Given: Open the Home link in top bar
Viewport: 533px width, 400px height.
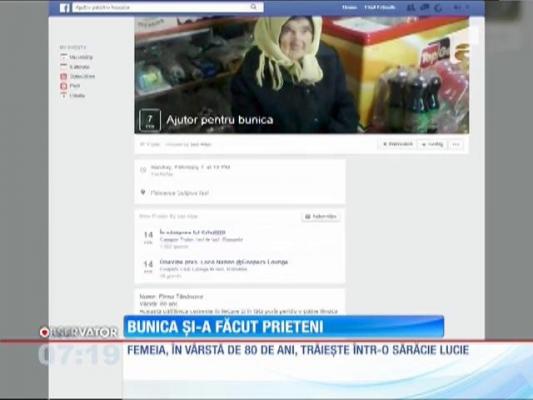Looking at the screenshot, I should coord(349,7).
